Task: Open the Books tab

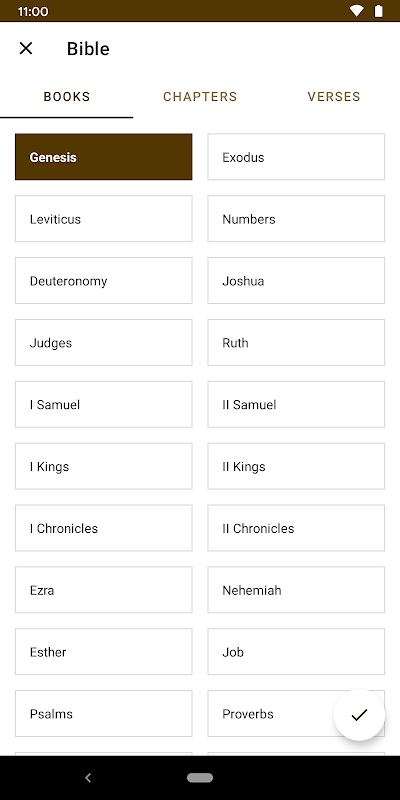Action: [x=67, y=96]
